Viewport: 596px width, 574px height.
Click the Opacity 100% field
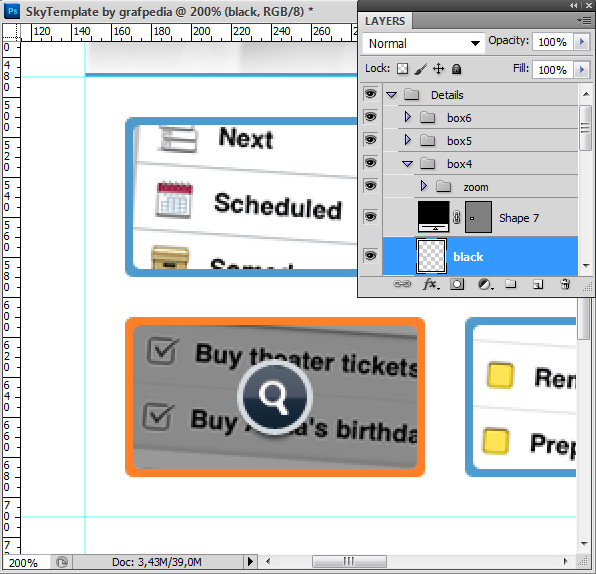point(553,42)
